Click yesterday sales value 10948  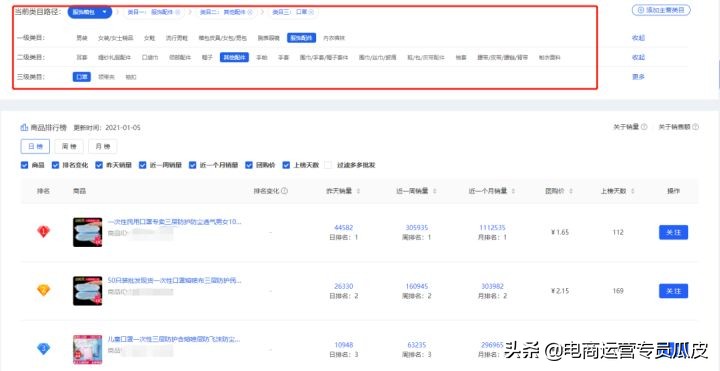343,345
